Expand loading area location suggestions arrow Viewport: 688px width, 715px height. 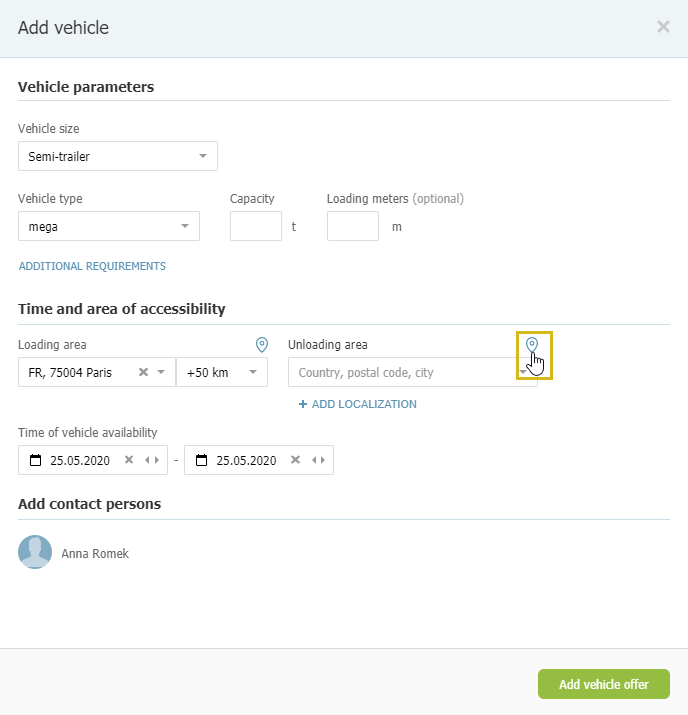coord(161,372)
